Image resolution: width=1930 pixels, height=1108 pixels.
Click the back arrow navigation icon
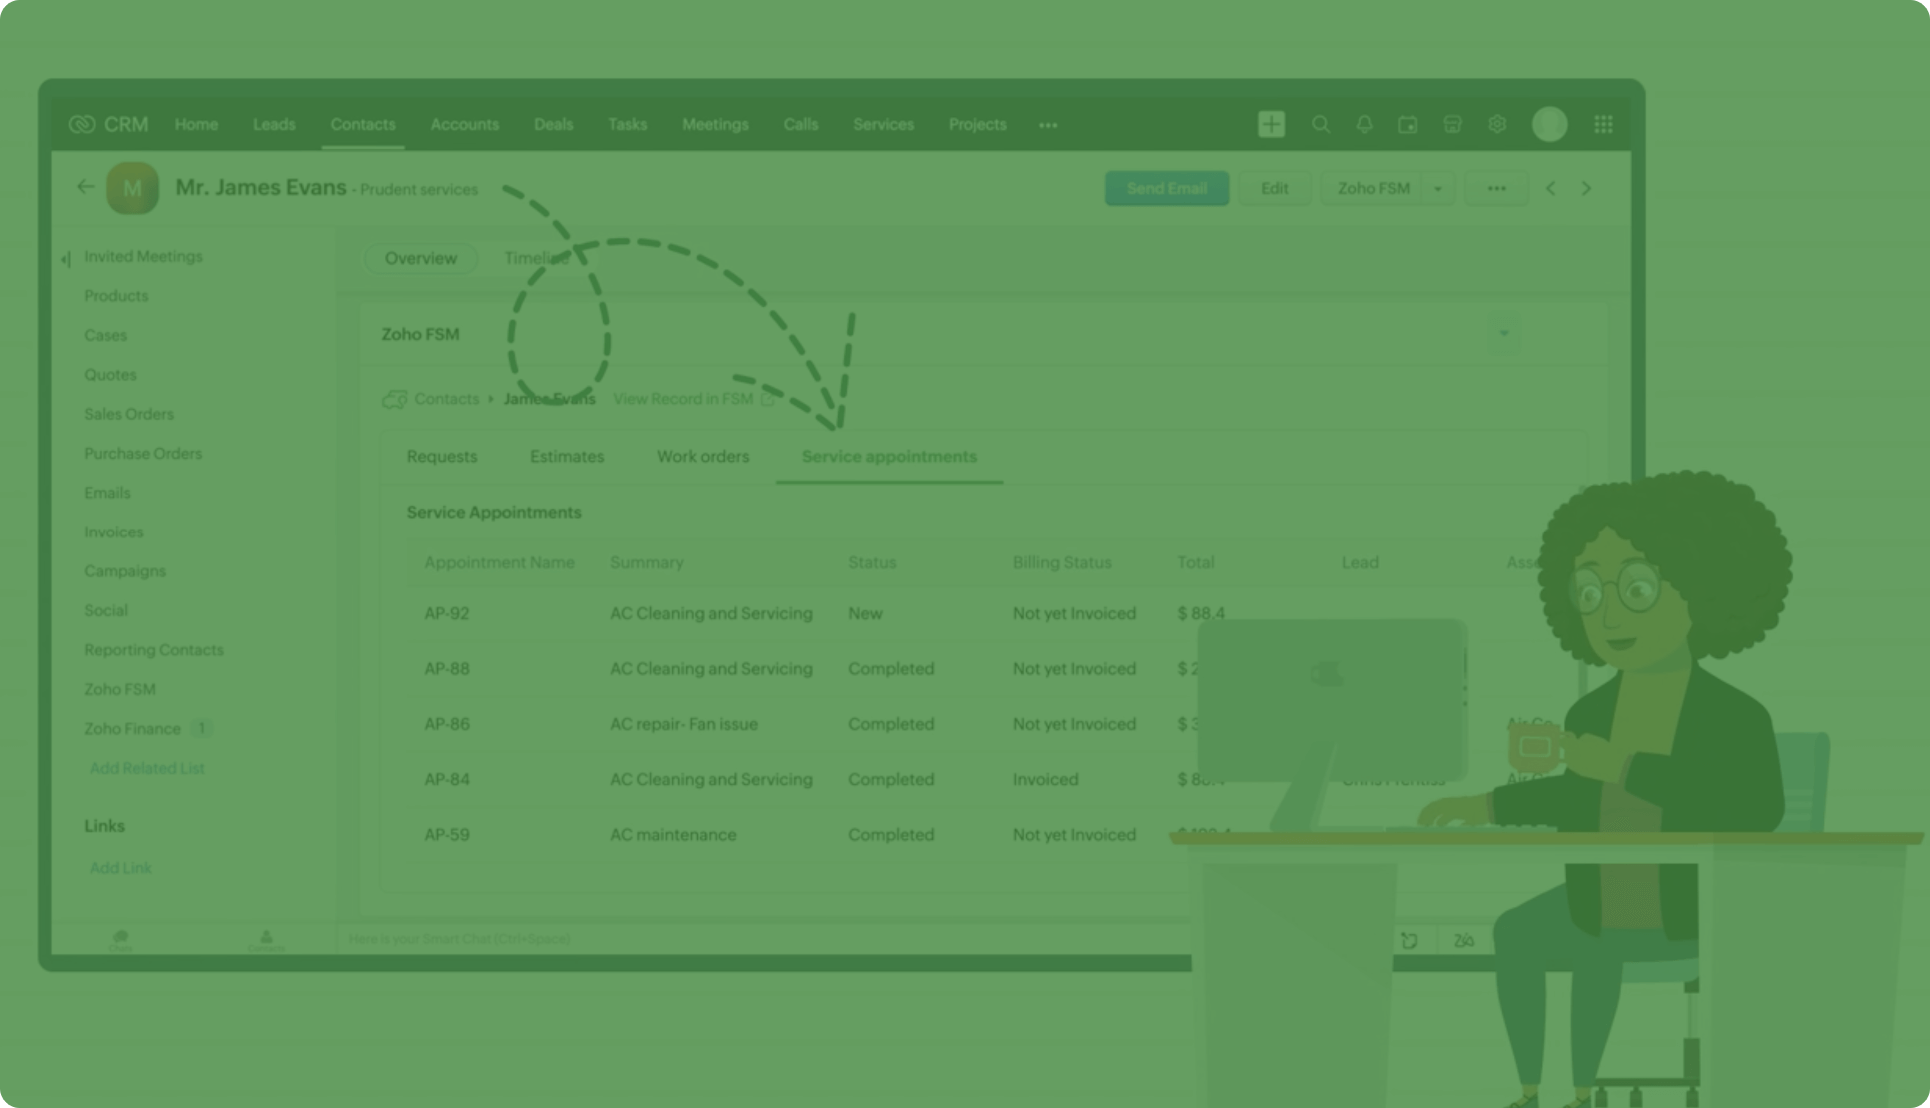[86, 187]
